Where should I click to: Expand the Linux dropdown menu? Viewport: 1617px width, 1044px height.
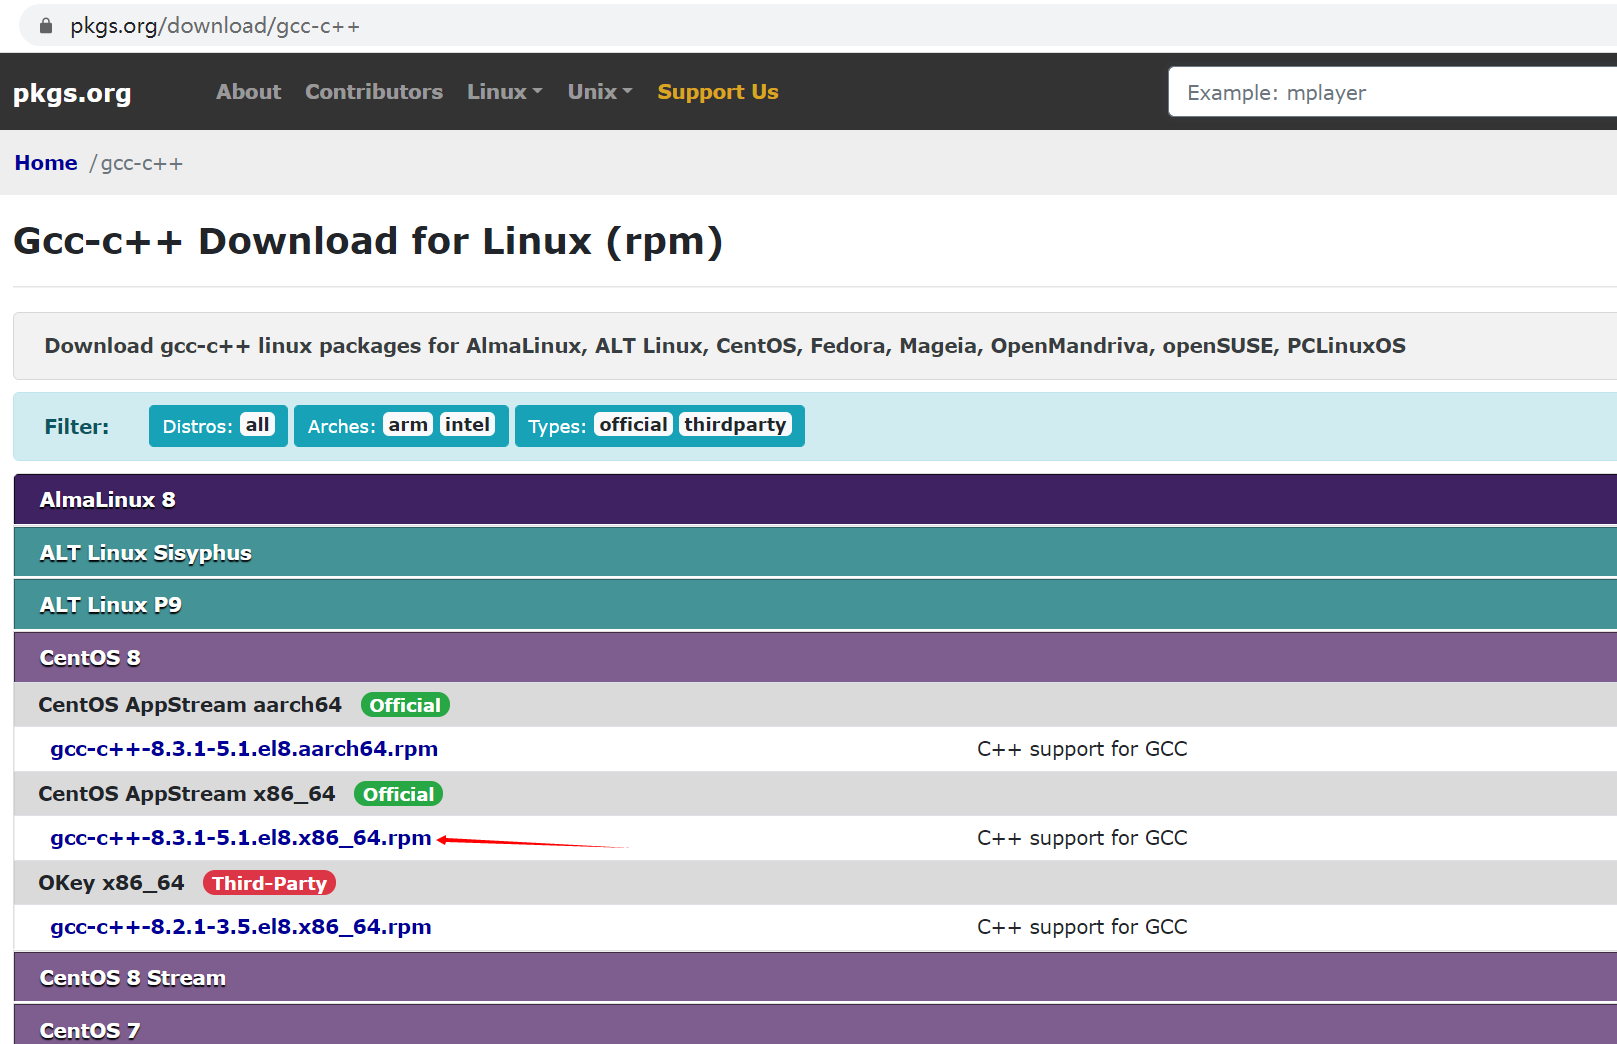click(505, 92)
